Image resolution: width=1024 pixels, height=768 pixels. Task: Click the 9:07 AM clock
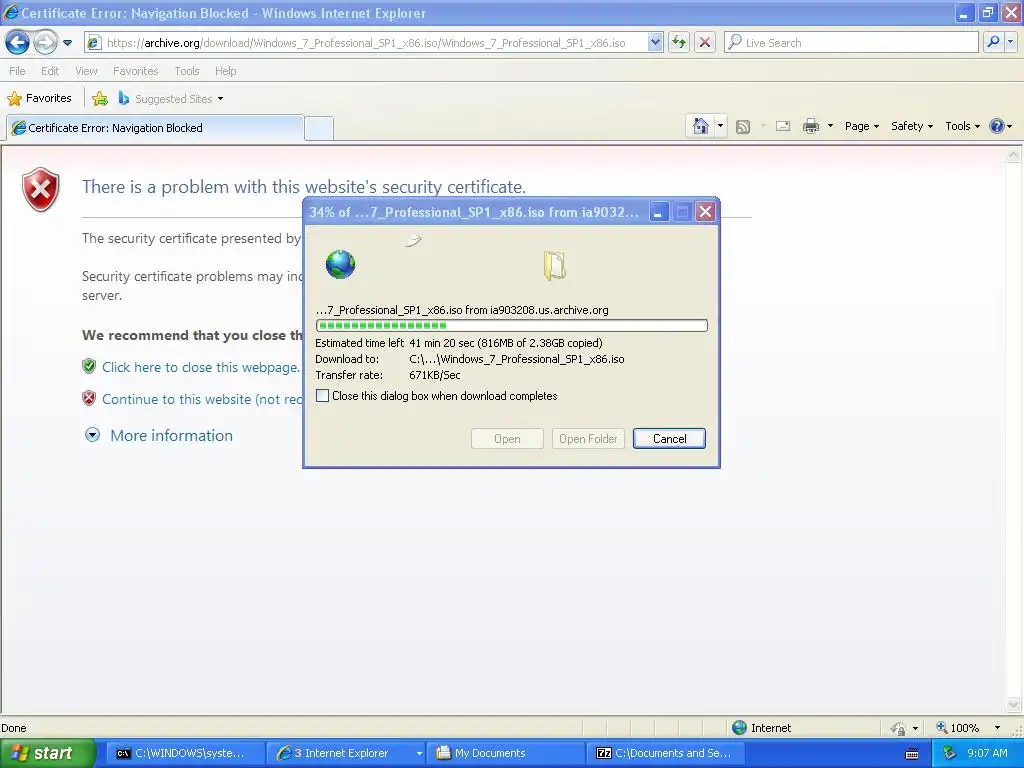pos(987,753)
